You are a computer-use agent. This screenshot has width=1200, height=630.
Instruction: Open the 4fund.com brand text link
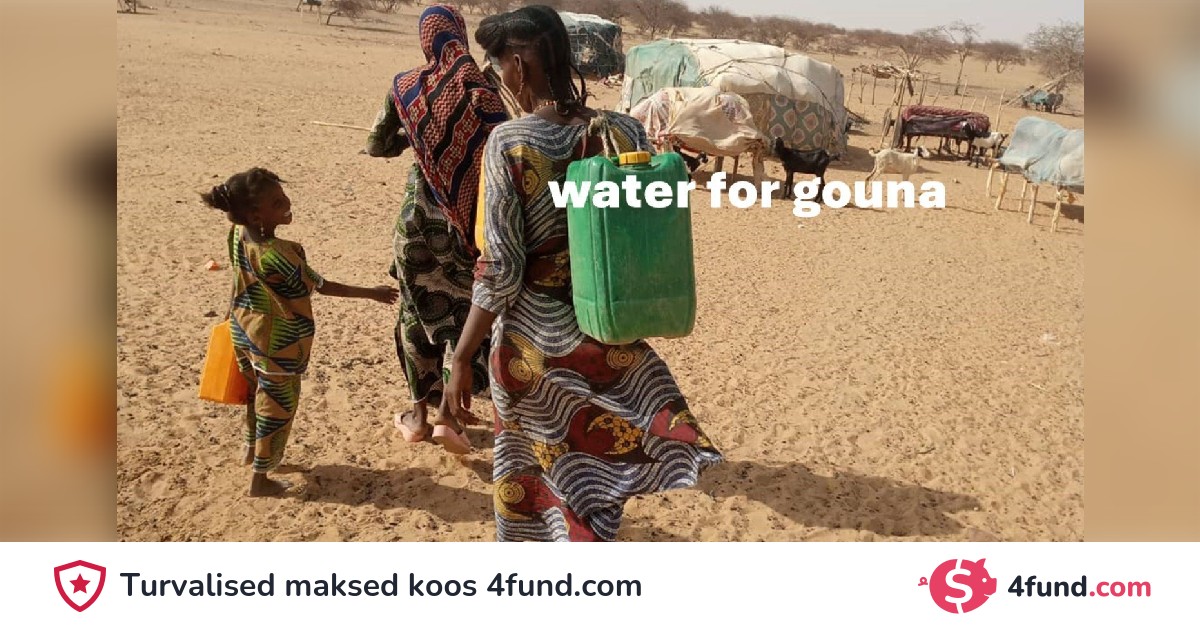coord(1079,587)
